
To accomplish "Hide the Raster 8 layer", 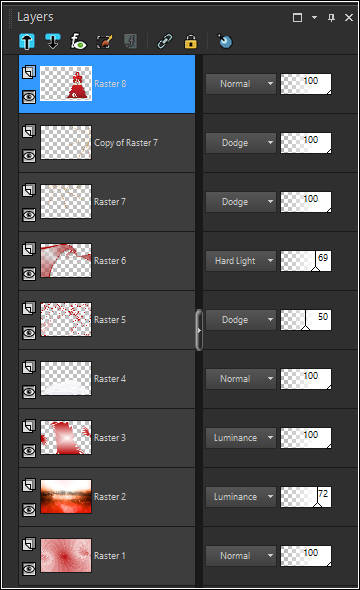I will [29, 97].
